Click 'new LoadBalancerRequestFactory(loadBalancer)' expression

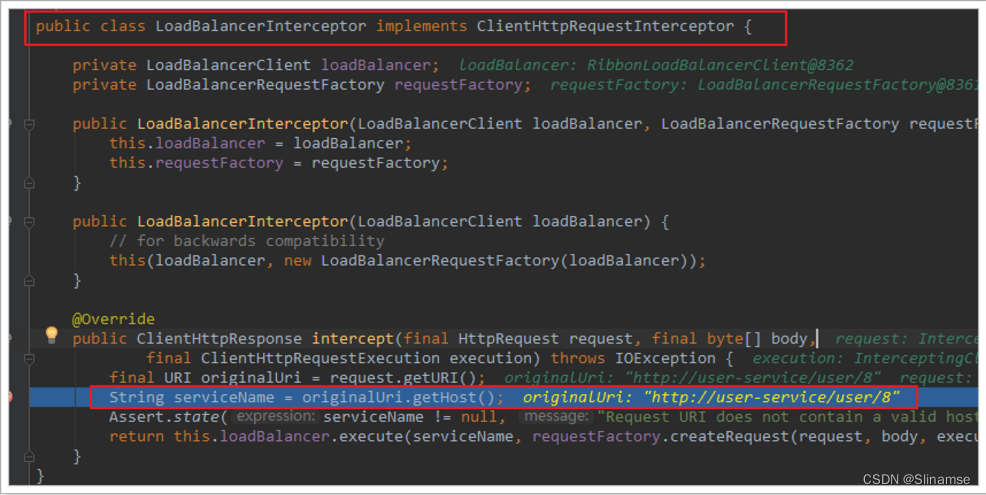click(x=485, y=260)
